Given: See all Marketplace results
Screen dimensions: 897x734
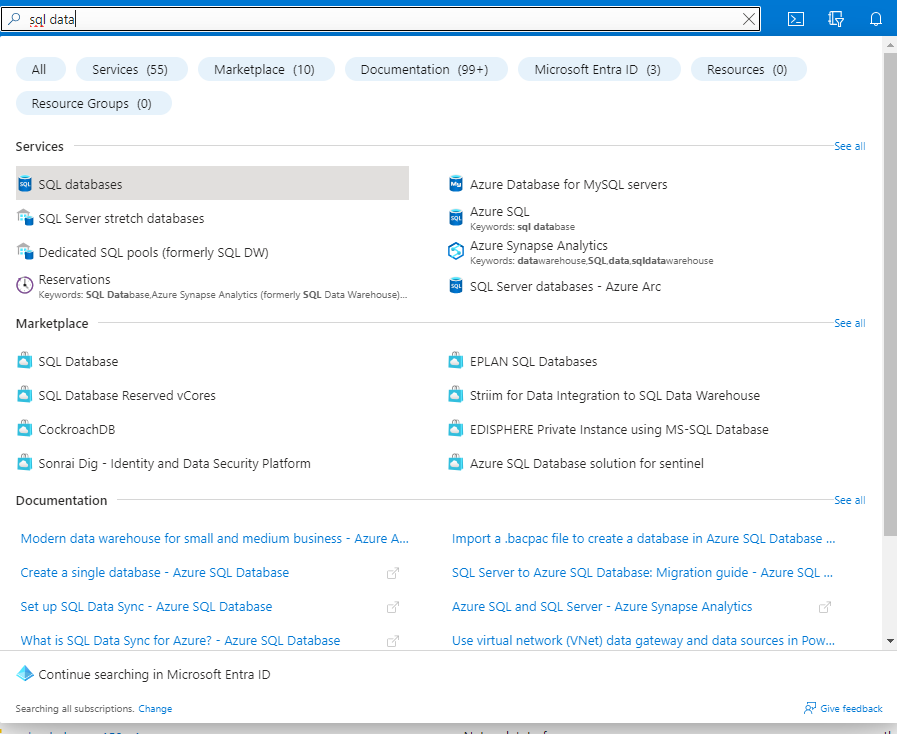Looking at the screenshot, I should coord(850,323).
